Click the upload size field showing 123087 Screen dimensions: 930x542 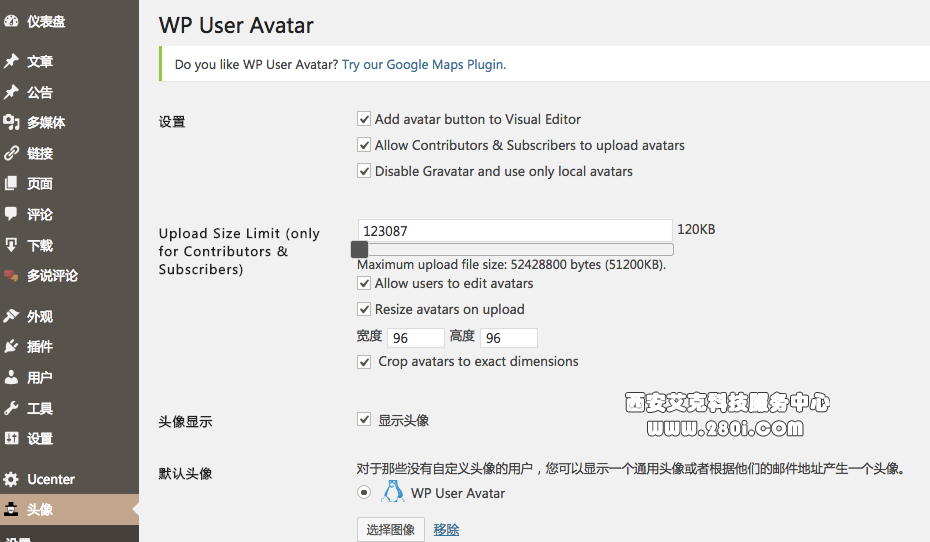515,231
